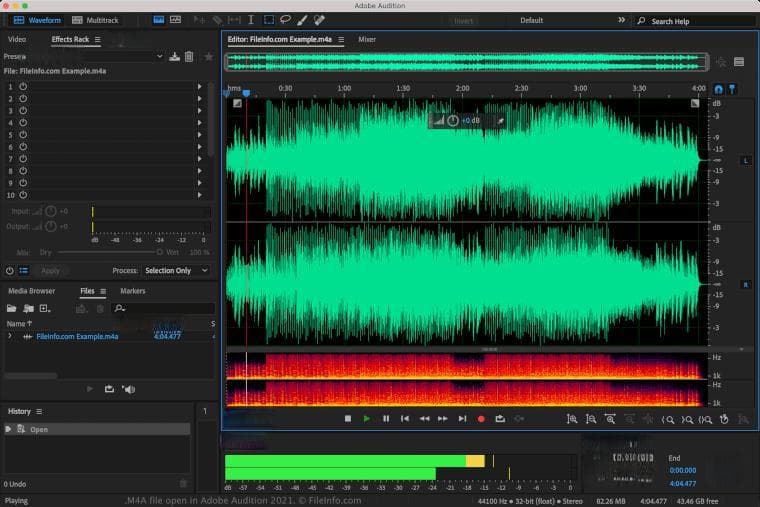
Task: Click the Apply button
Action: (50, 271)
